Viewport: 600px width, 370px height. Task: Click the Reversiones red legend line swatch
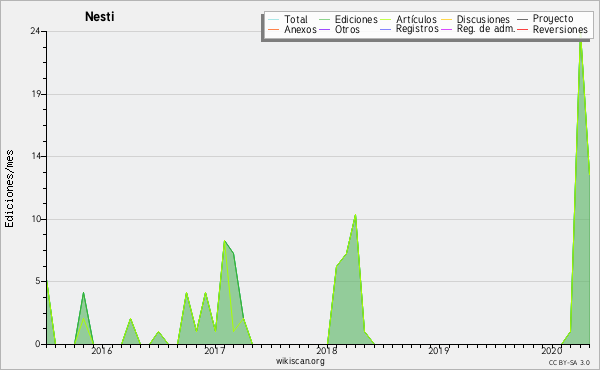[x=522, y=29]
